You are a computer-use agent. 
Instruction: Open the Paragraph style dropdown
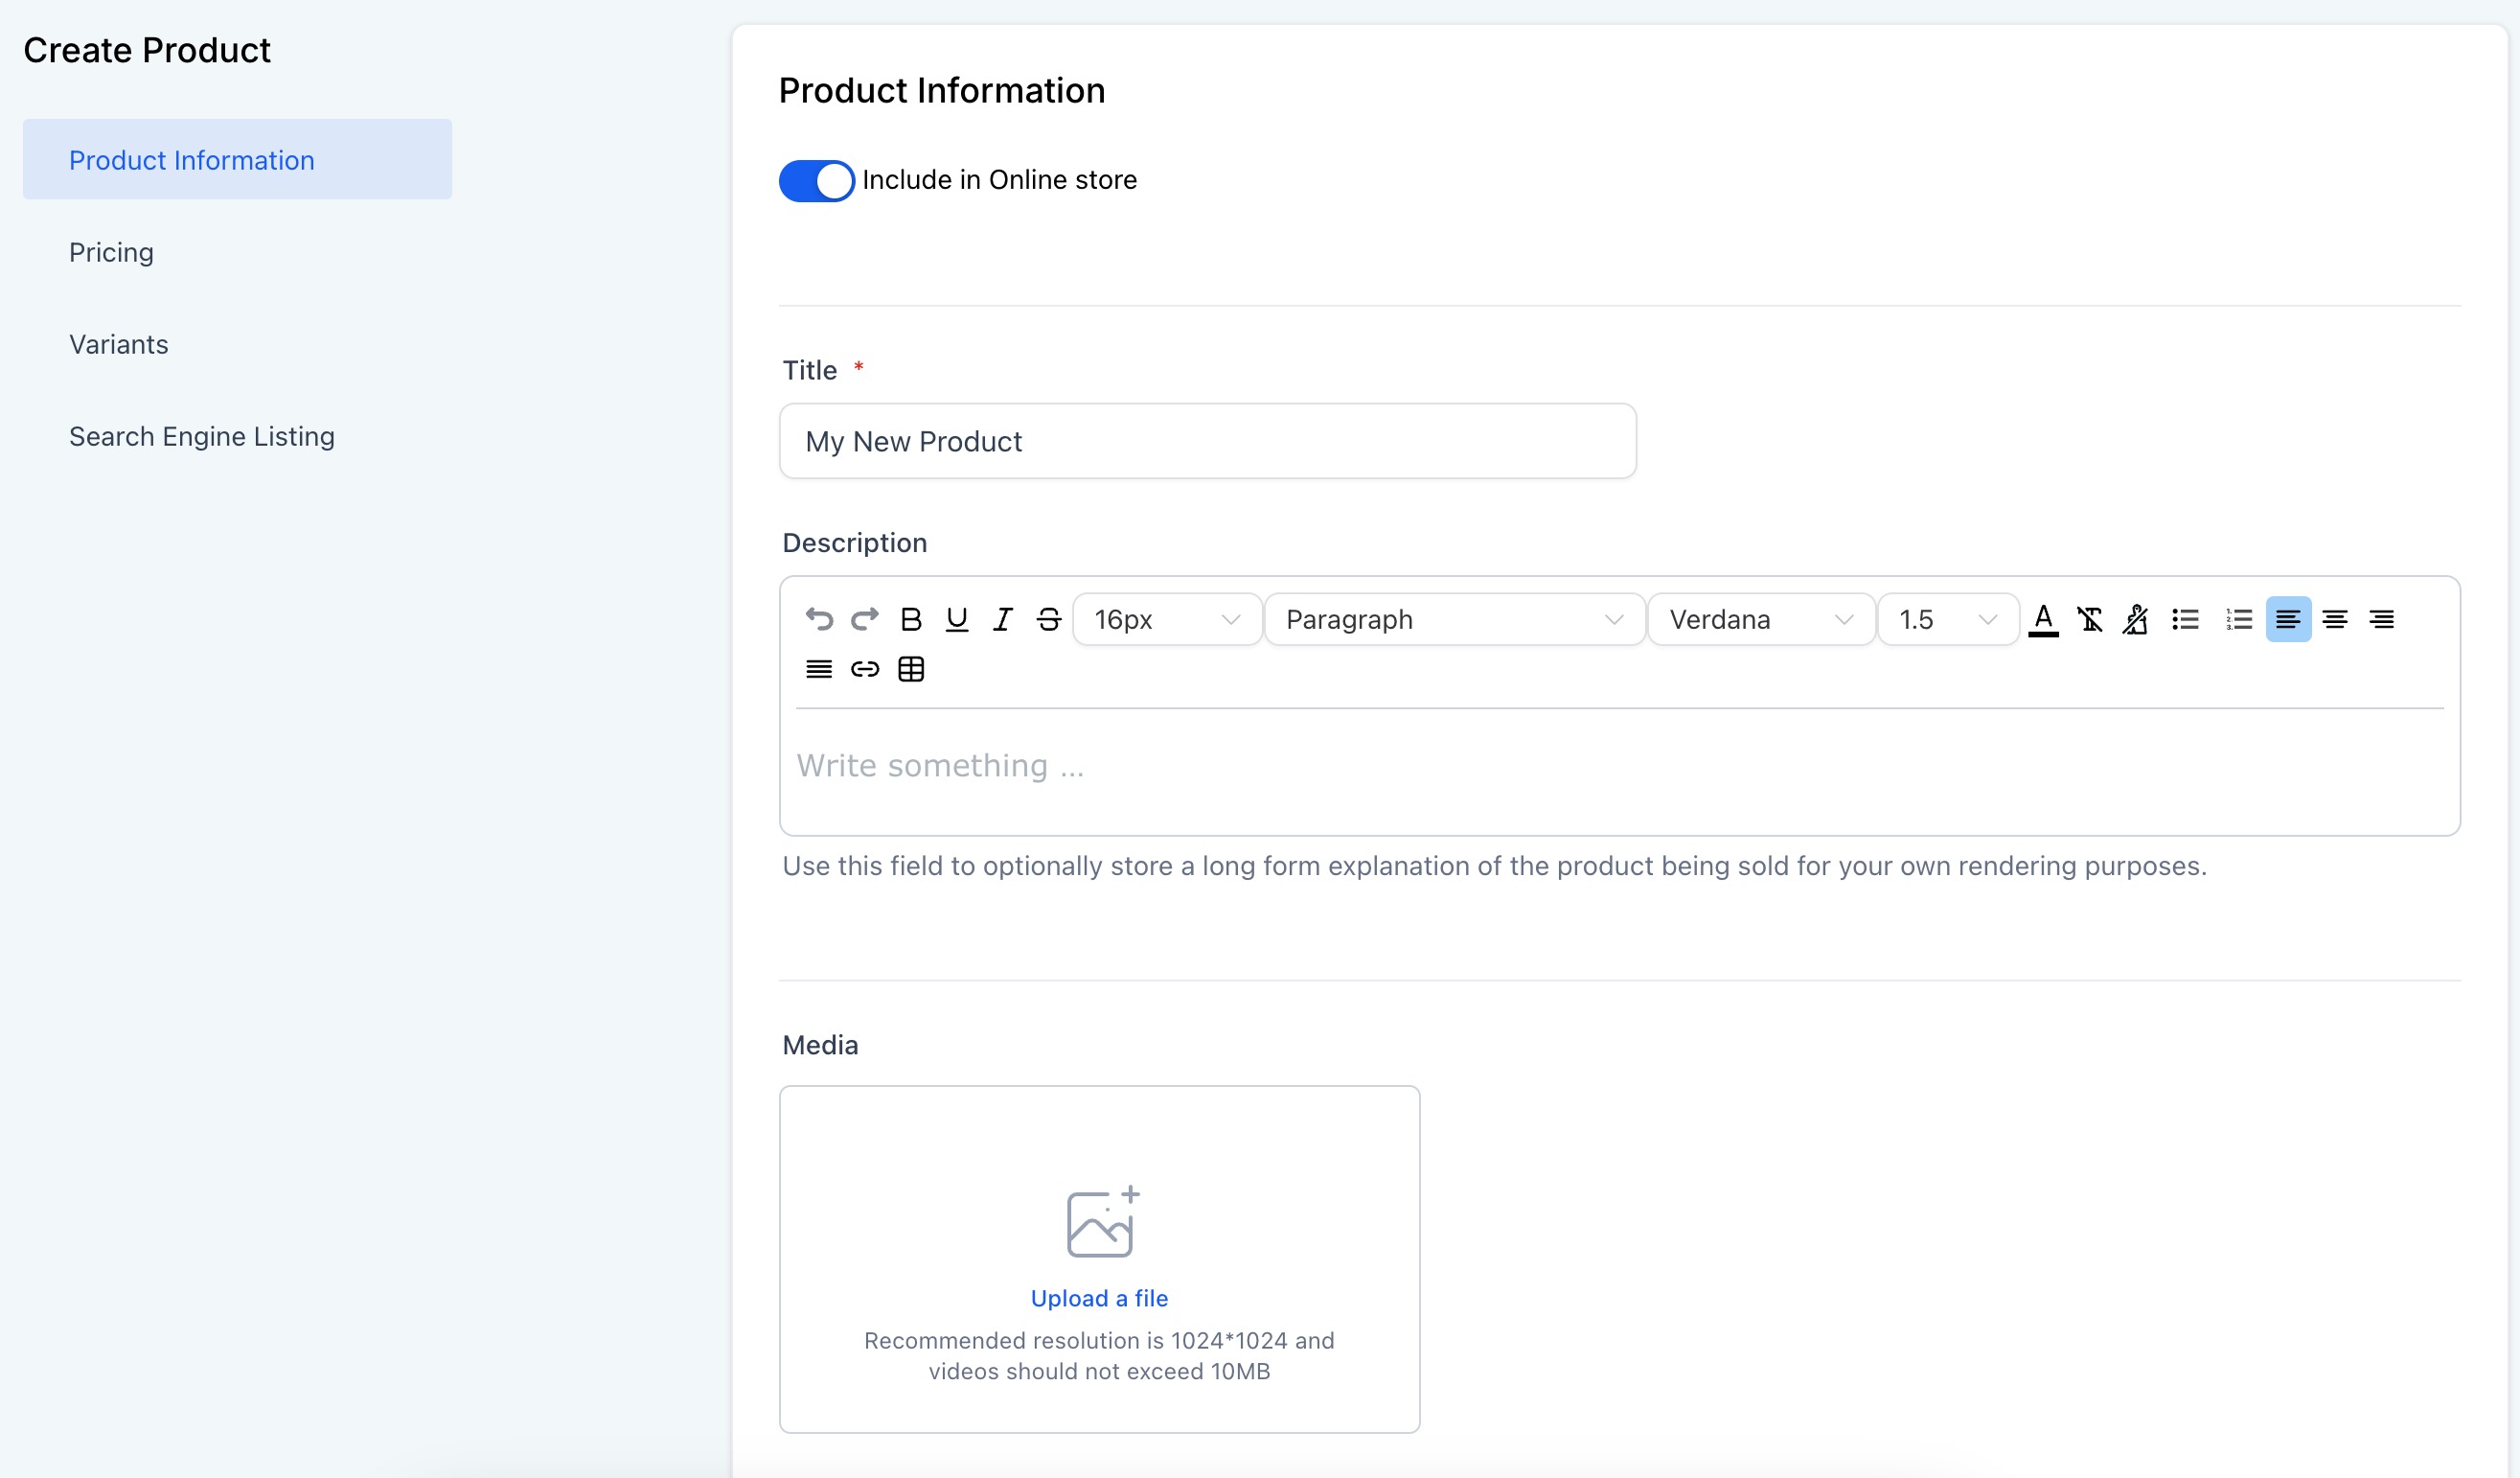click(x=1453, y=619)
